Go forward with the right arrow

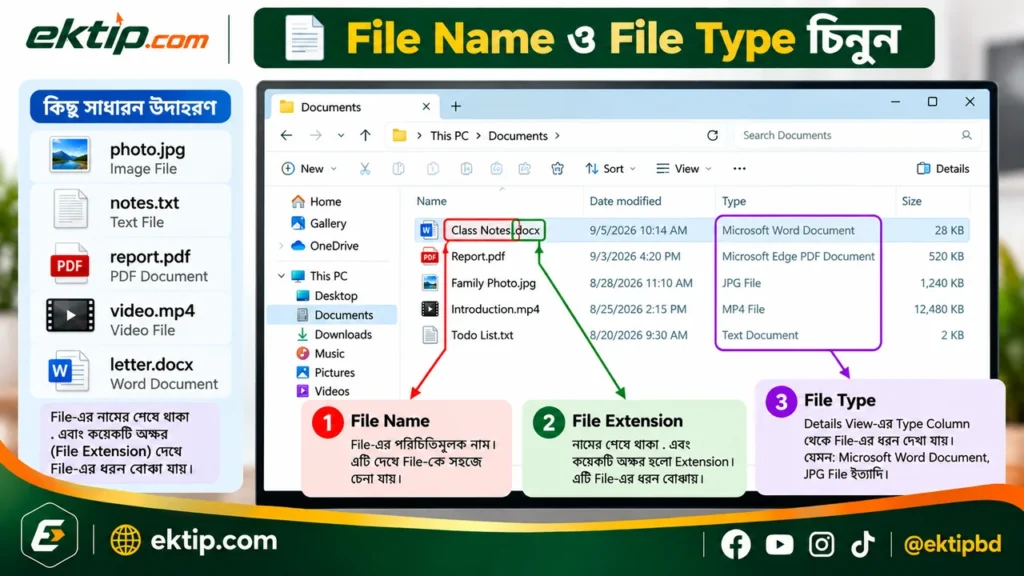[x=315, y=135]
